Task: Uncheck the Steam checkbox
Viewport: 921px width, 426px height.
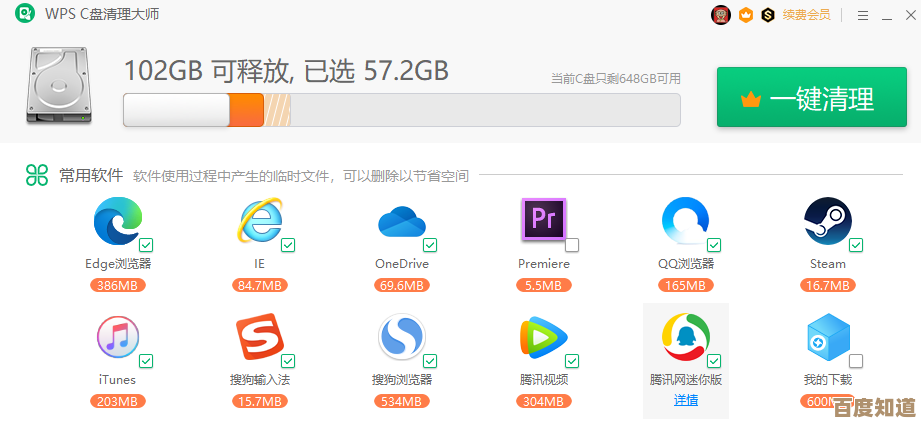Action: pyautogui.click(x=856, y=245)
